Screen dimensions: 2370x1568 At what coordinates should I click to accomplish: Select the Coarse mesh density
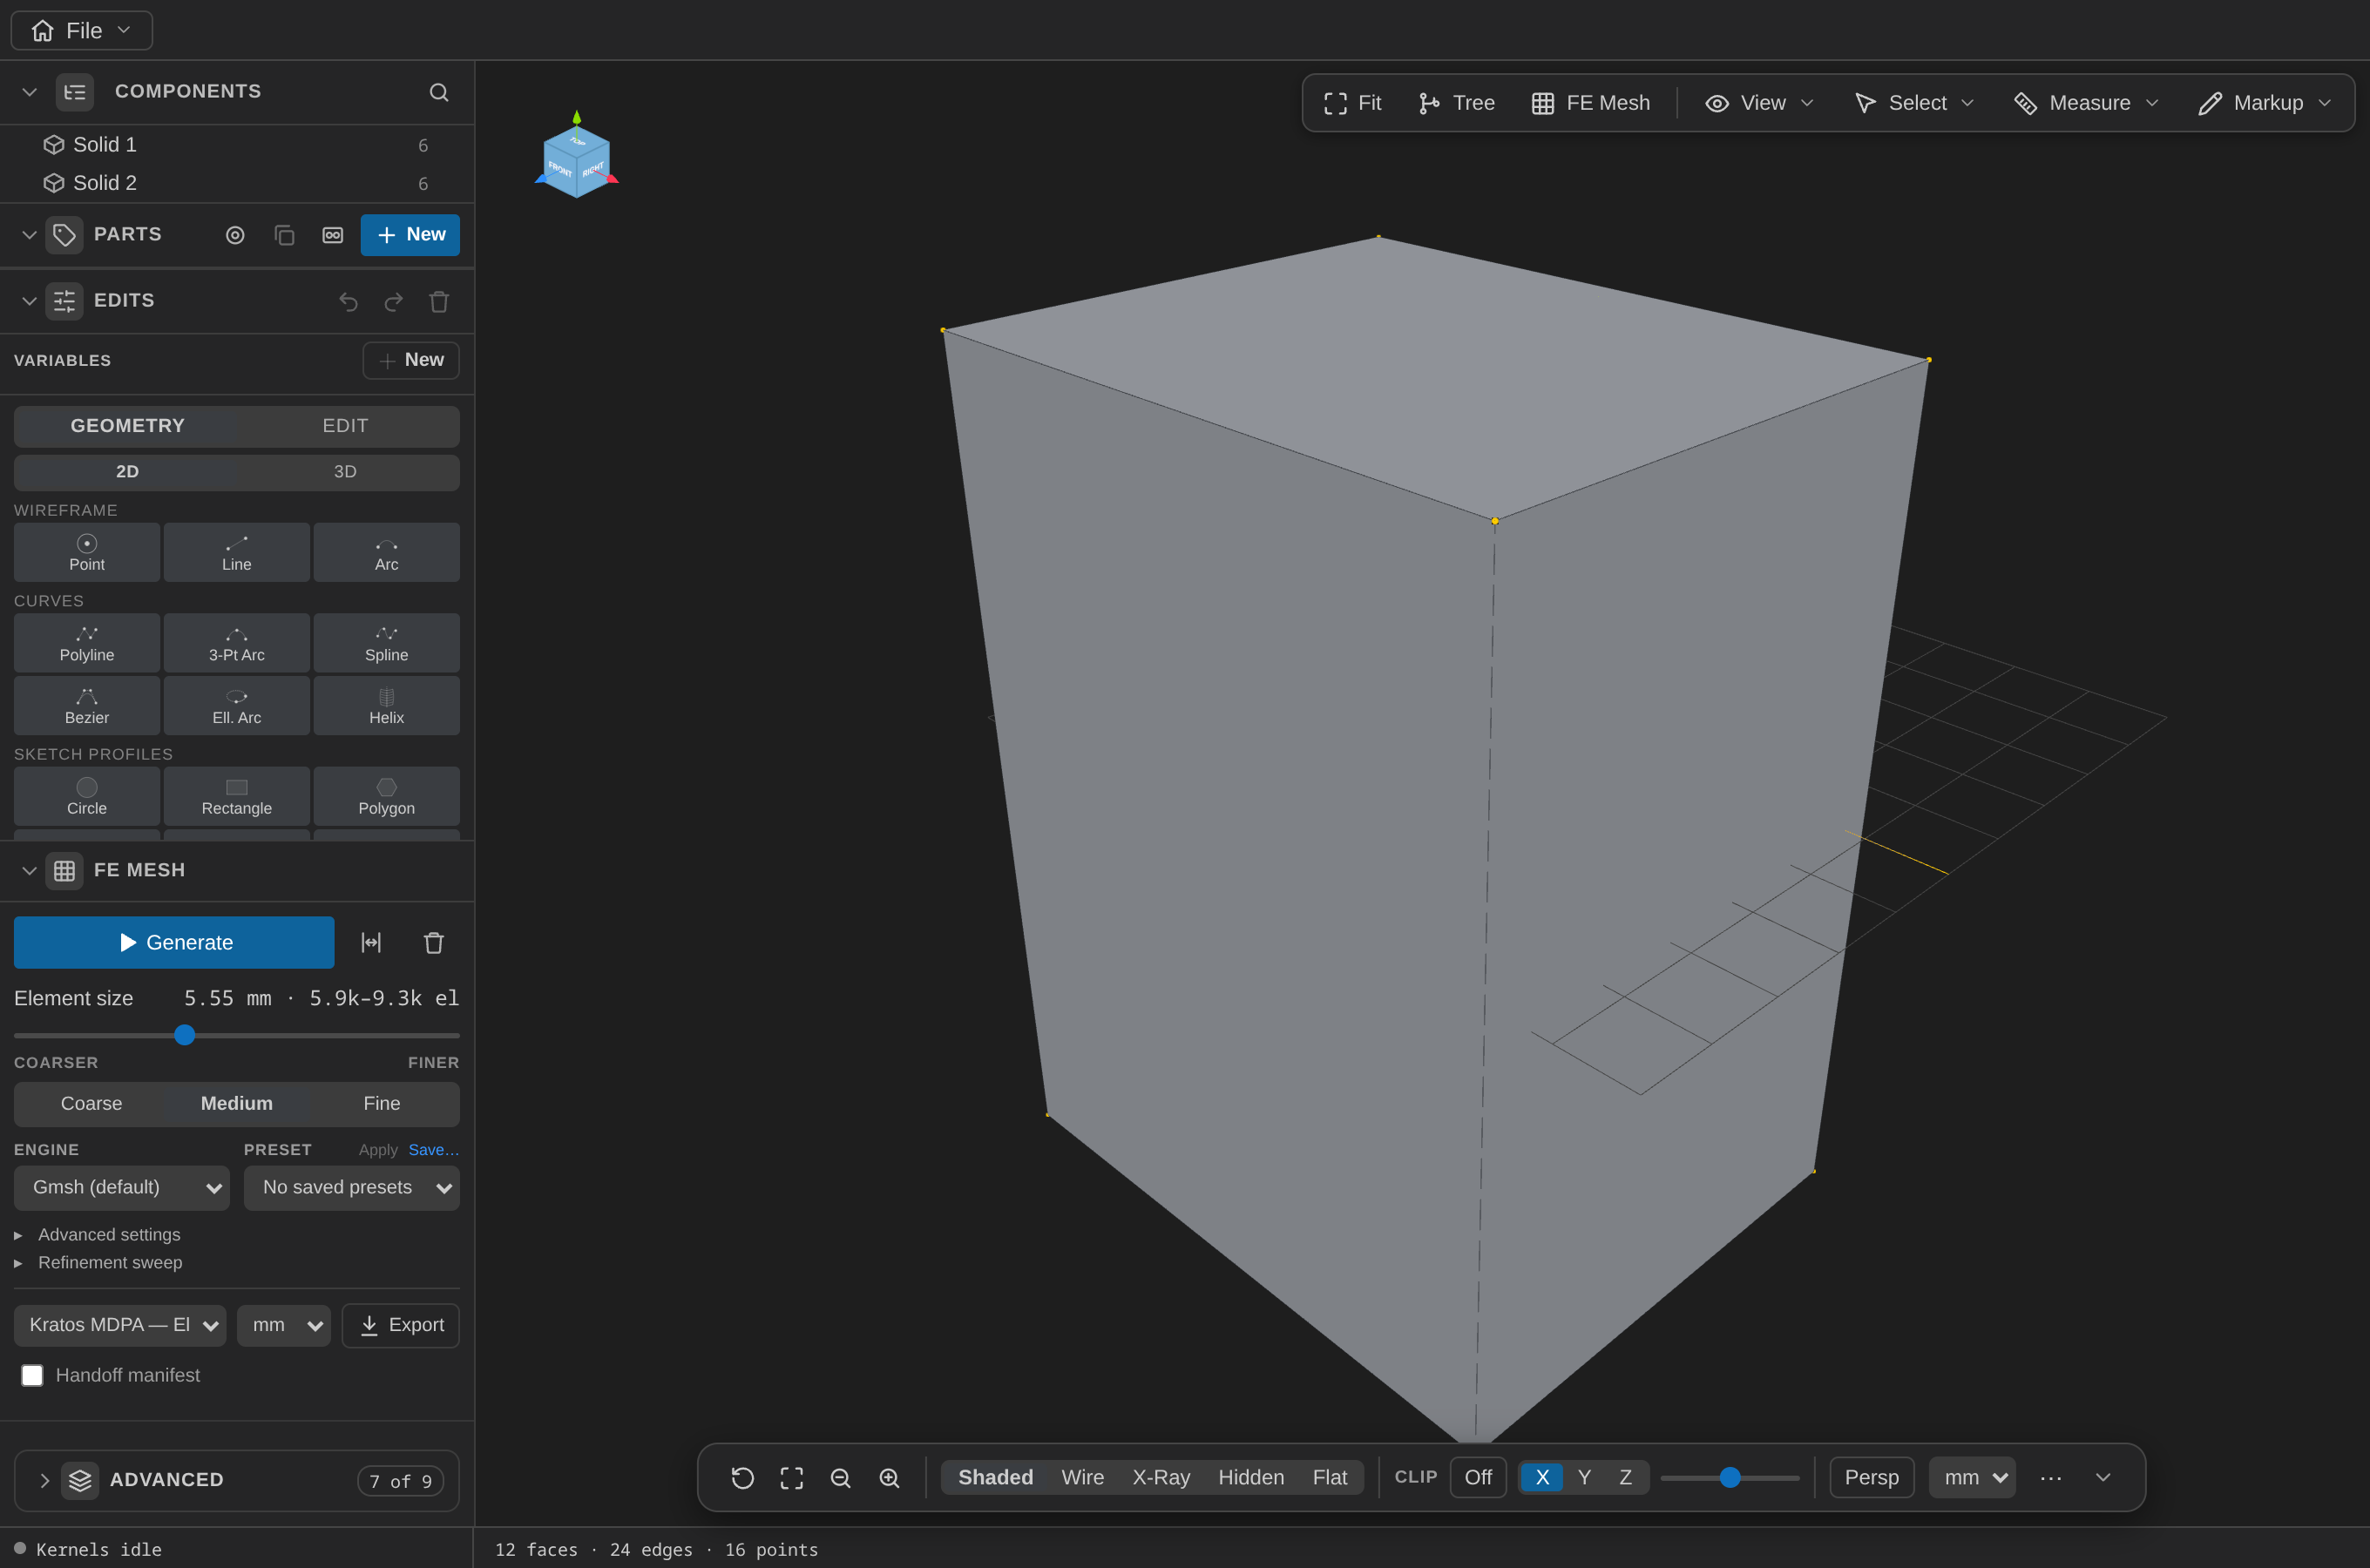[91, 1104]
